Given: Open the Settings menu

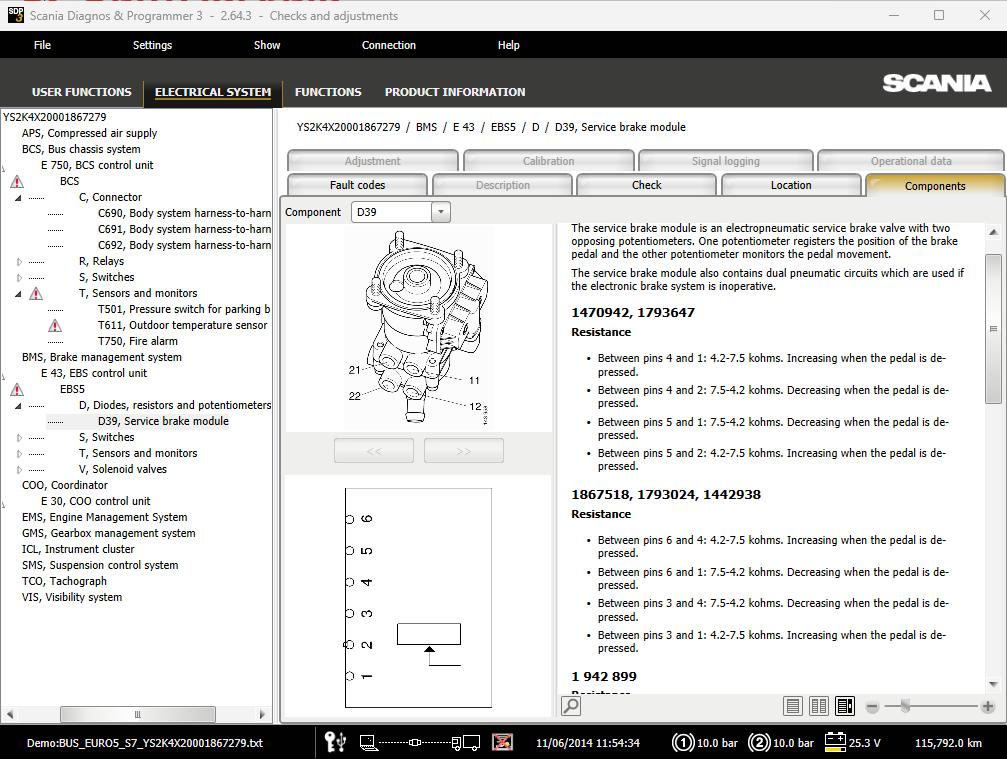Looking at the screenshot, I should [x=152, y=45].
